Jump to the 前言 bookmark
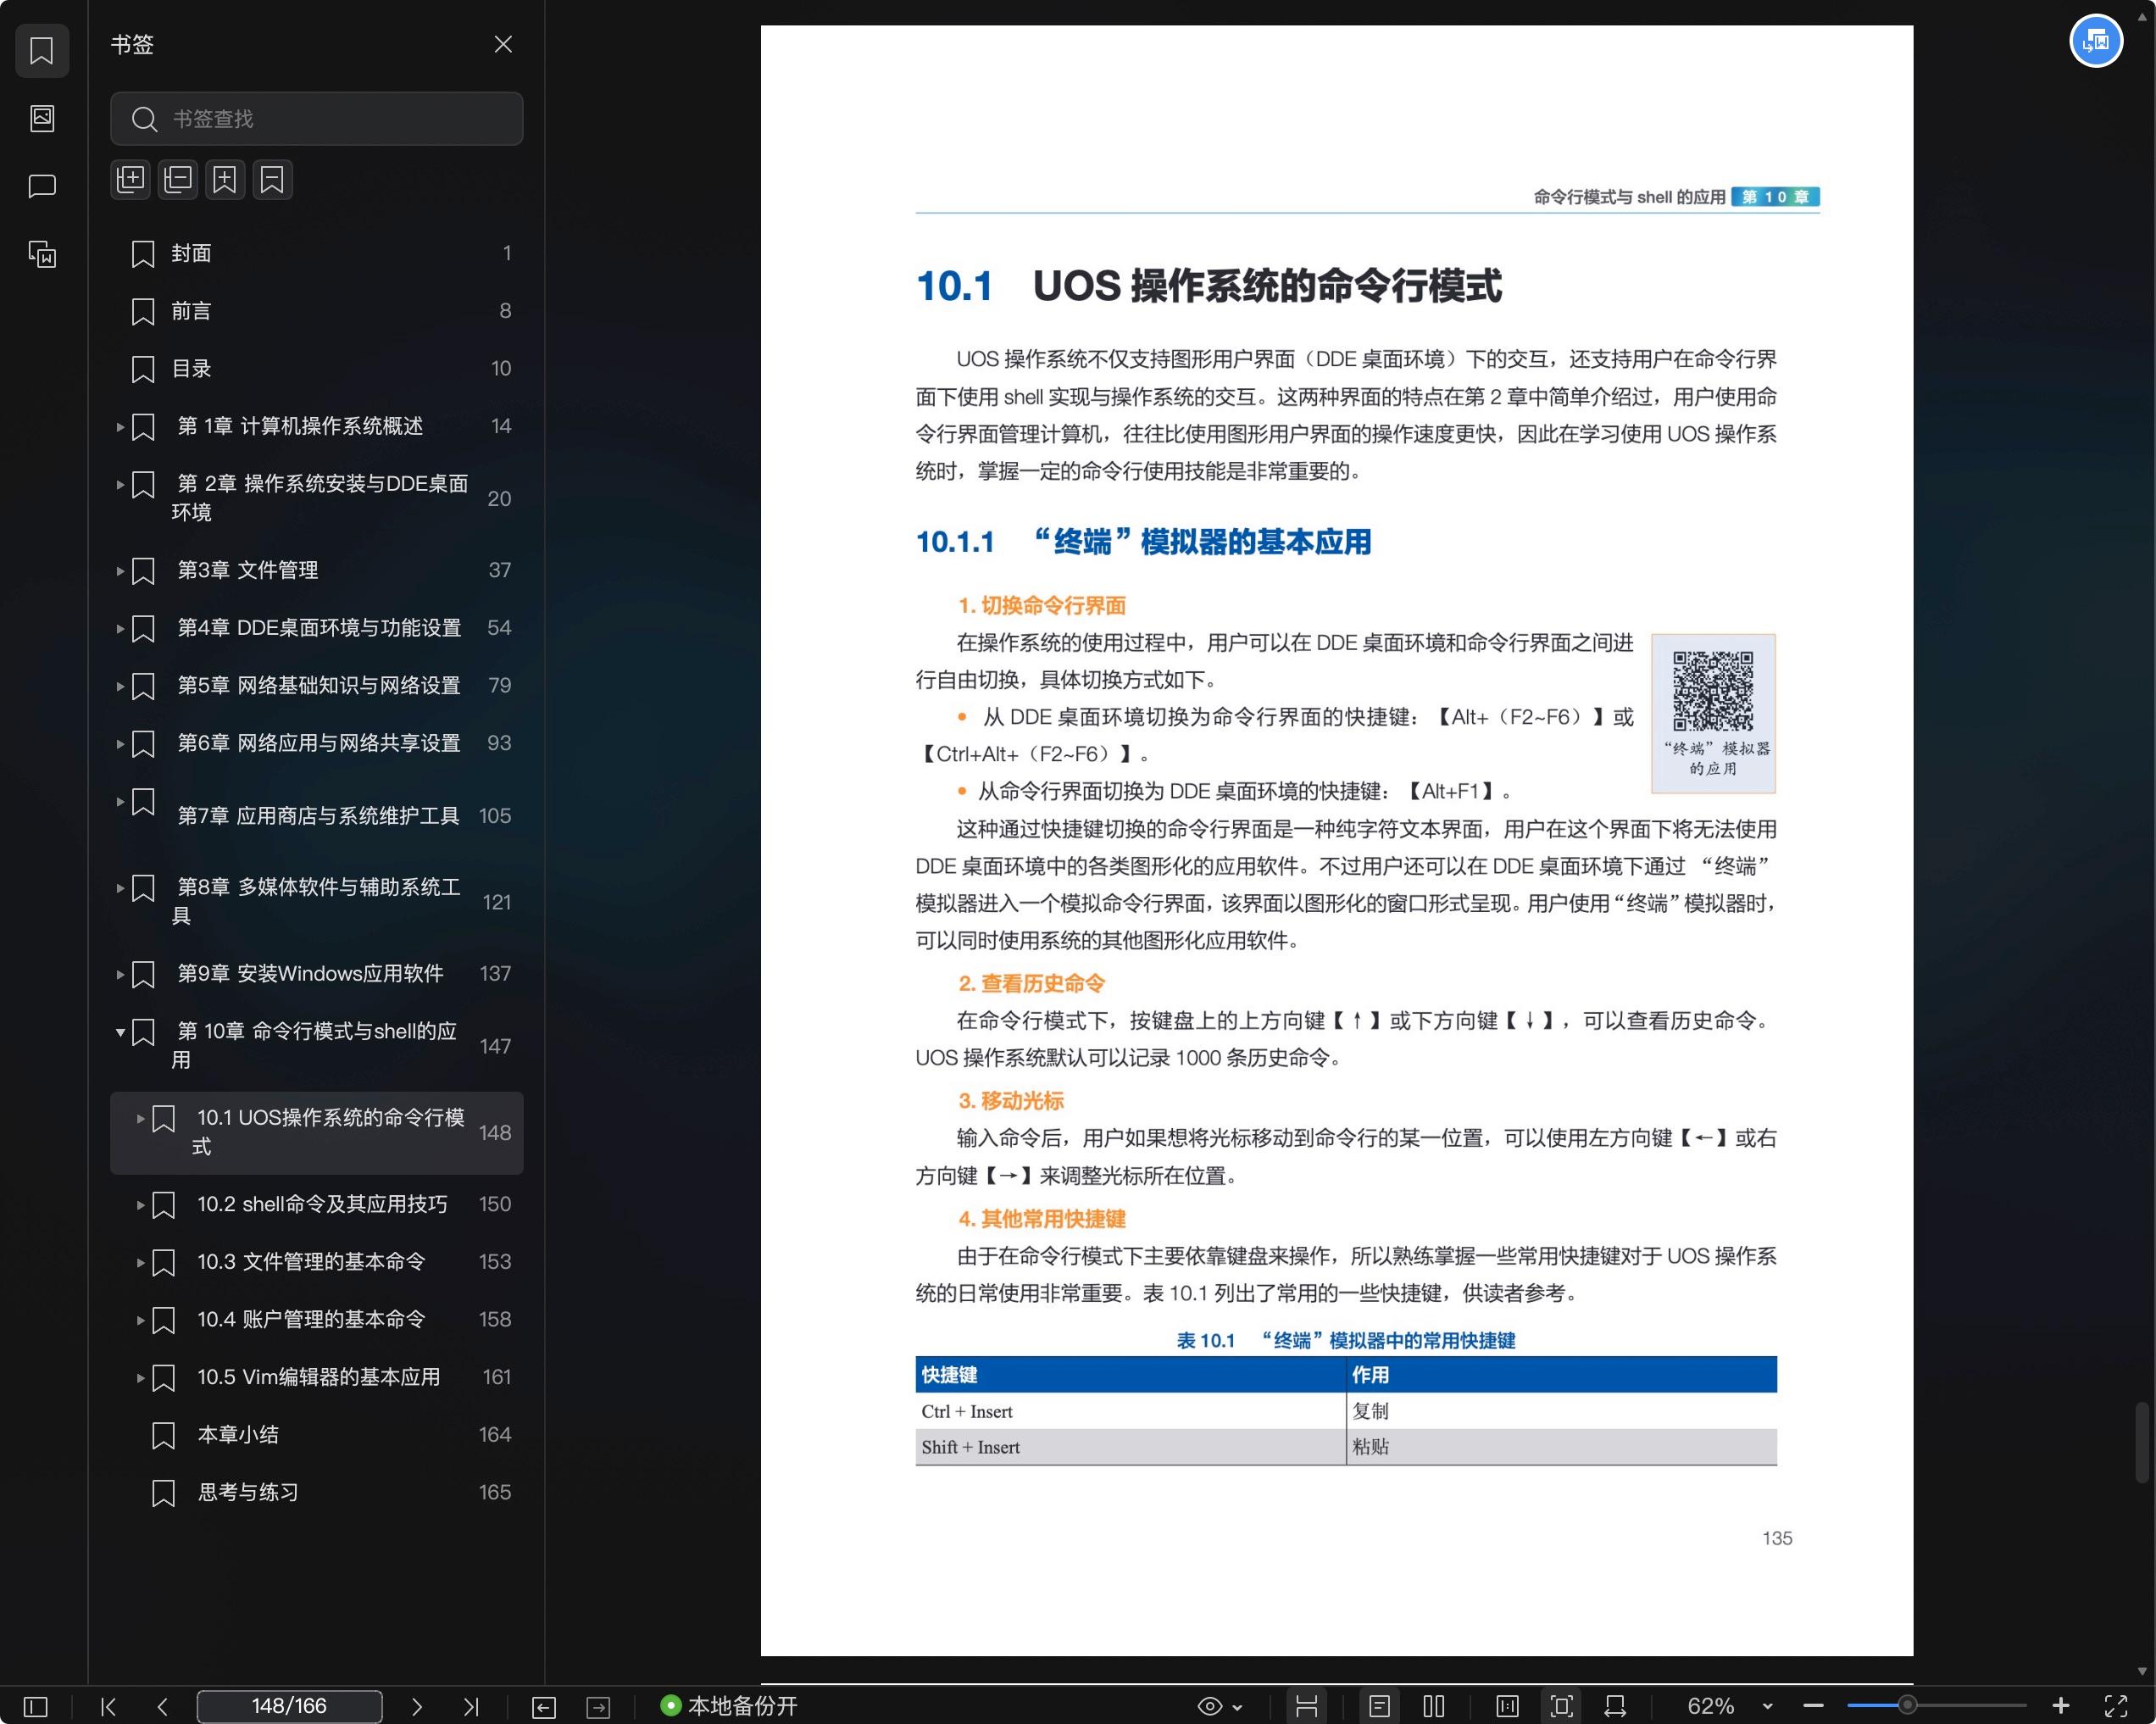This screenshot has height=1724, width=2156. (316, 311)
